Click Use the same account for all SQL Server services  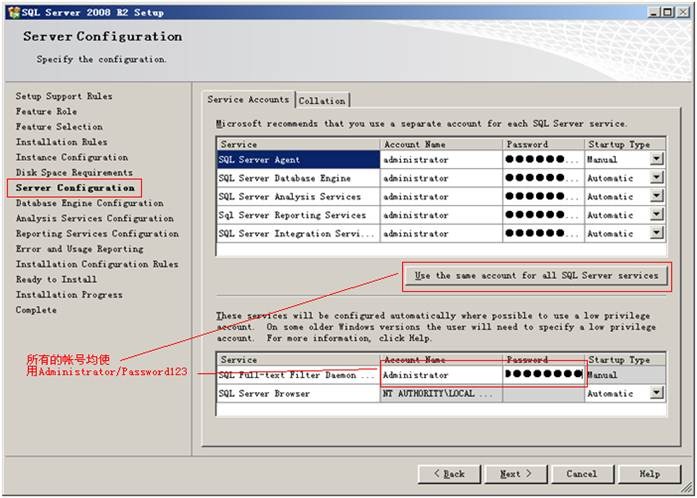point(537,276)
